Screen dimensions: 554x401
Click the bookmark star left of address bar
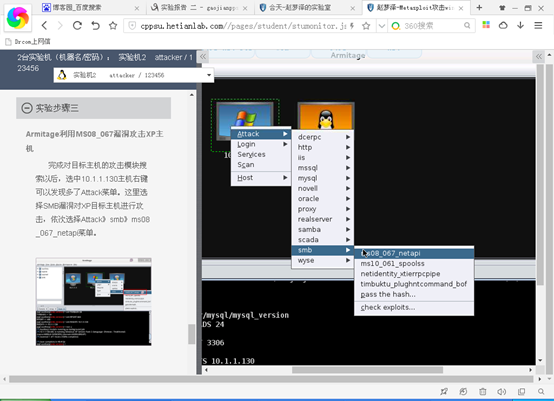point(113,25)
